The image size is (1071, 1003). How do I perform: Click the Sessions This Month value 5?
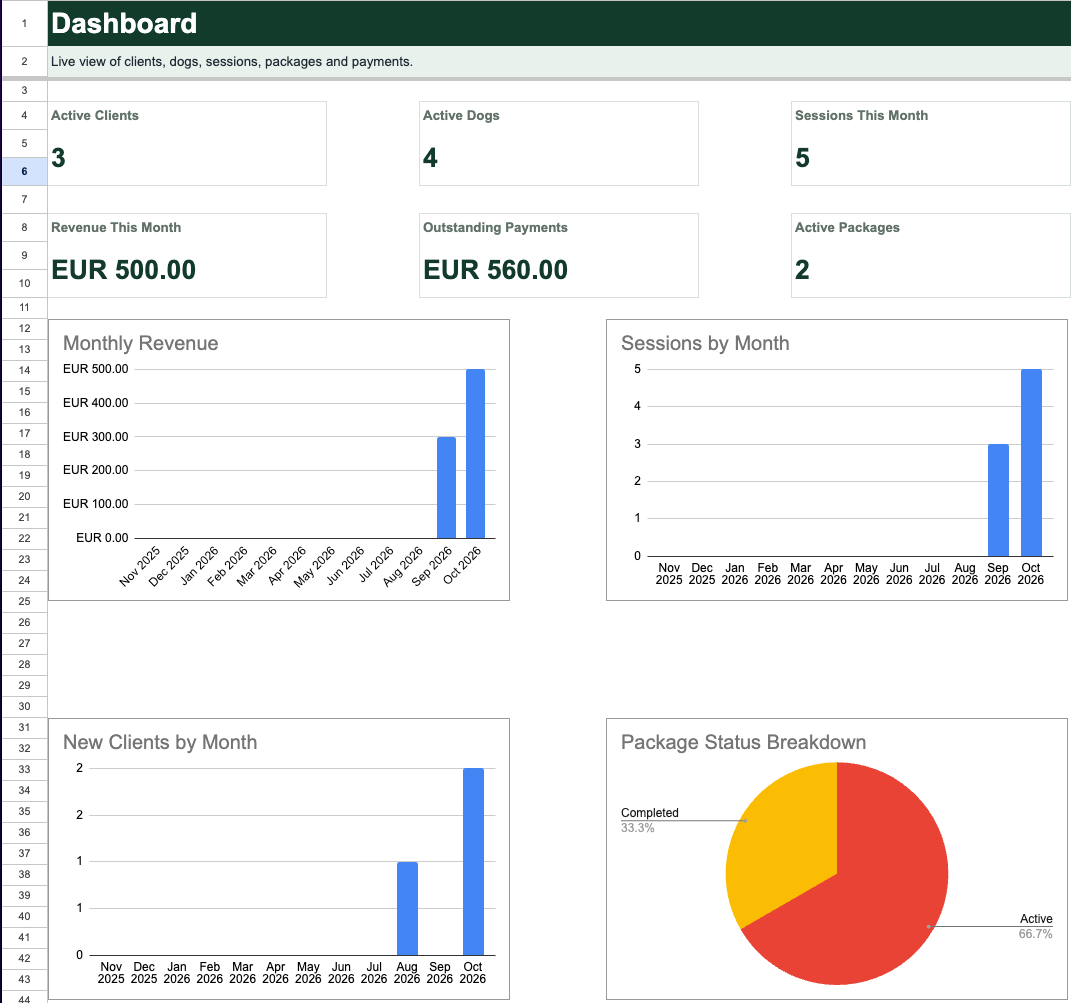(803, 158)
